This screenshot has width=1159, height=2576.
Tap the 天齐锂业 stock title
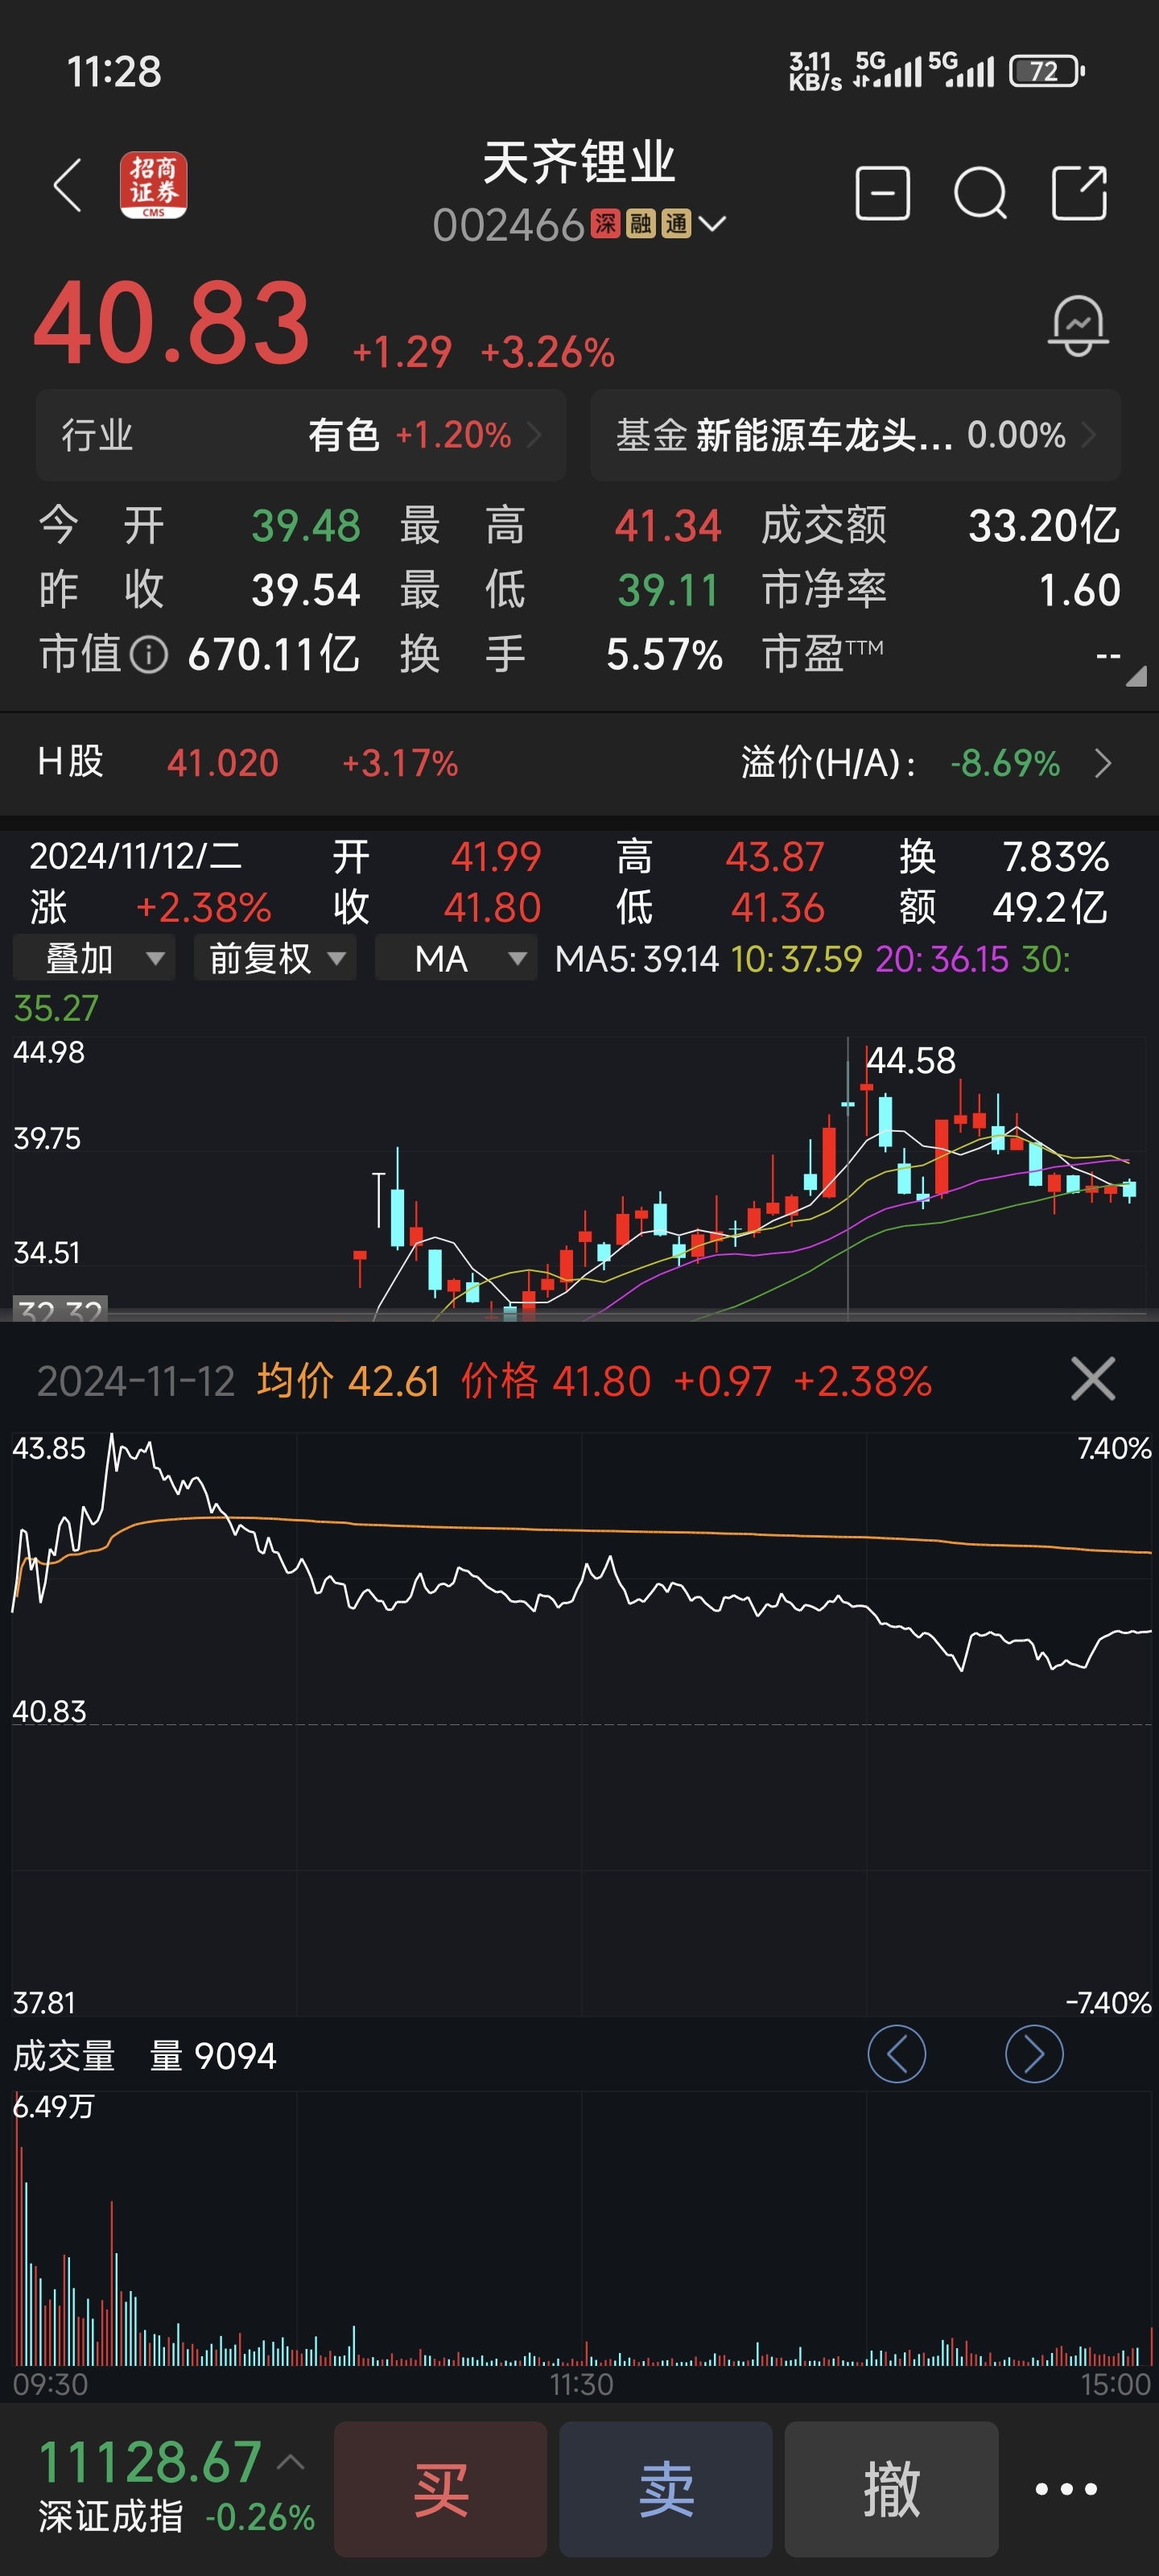pyautogui.click(x=579, y=163)
